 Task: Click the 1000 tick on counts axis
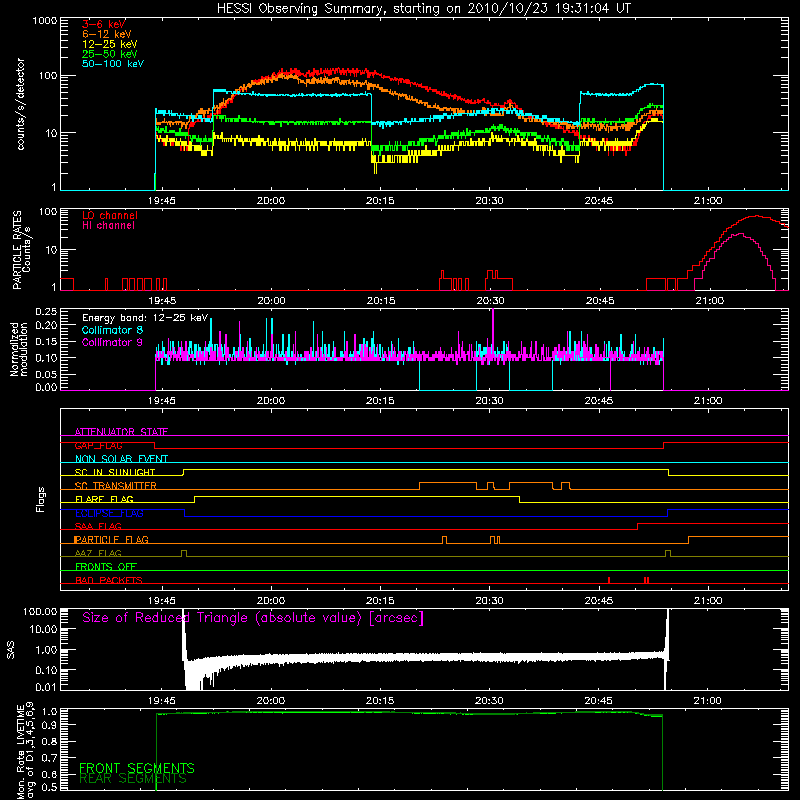(x=44, y=21)
